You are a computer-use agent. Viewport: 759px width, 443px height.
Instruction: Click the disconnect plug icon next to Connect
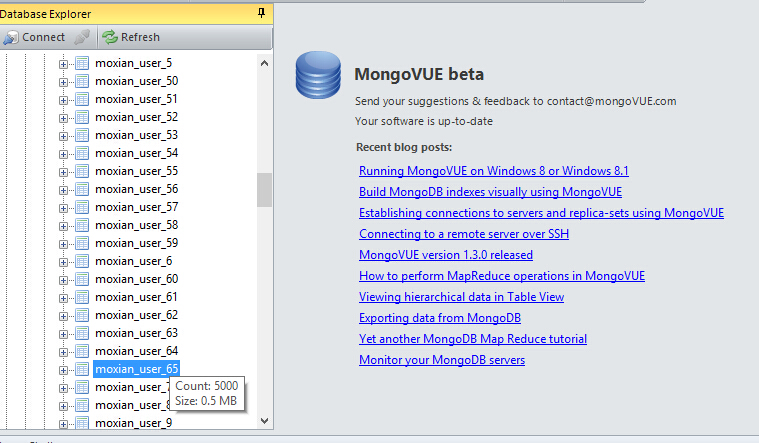[x=82, y=37]
